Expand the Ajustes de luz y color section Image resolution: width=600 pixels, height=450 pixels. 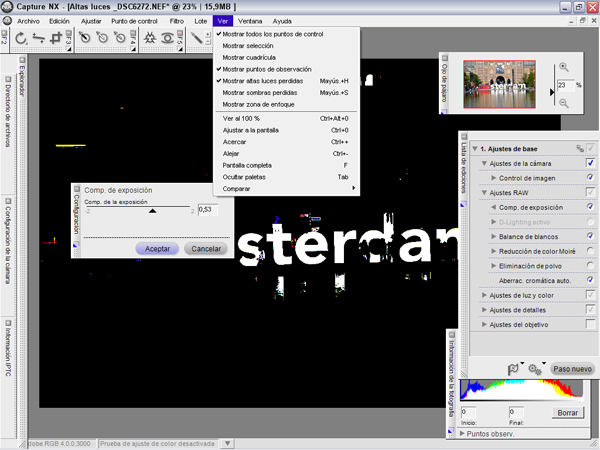pyautogui.click(x=485, y=296)
